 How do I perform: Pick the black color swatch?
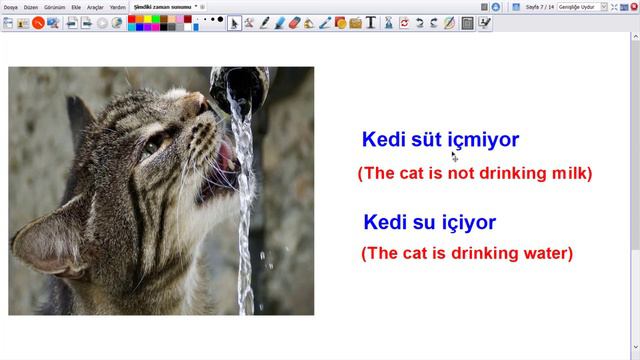[164, 27]
